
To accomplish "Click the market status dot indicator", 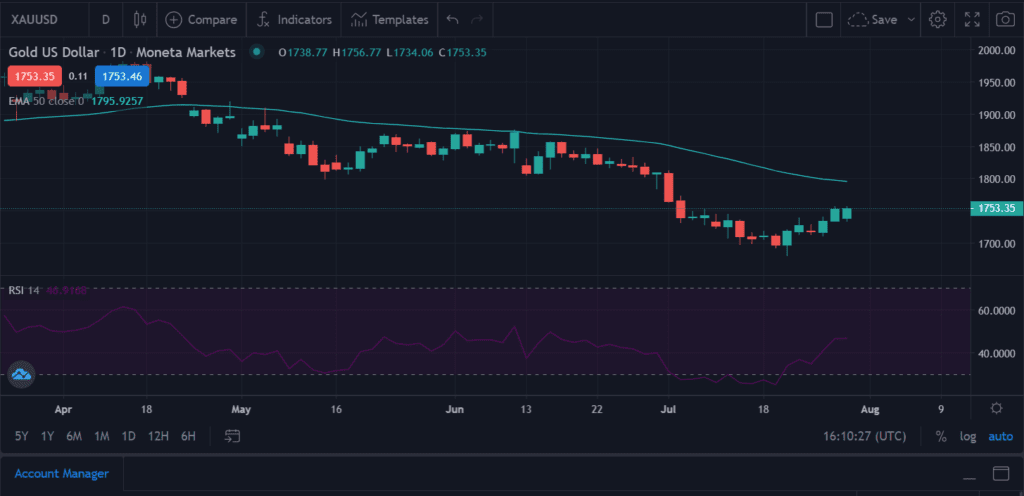I will (257, 52).
